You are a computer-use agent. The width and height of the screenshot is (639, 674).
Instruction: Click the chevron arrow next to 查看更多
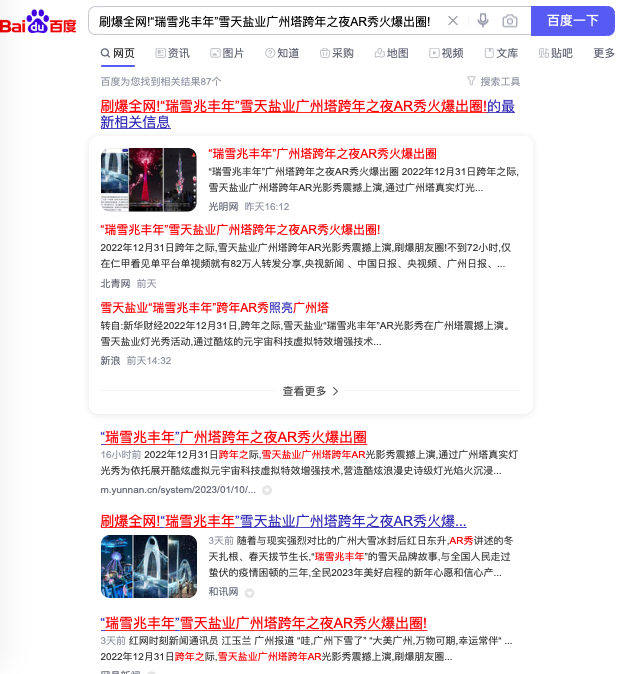(335, 391)
